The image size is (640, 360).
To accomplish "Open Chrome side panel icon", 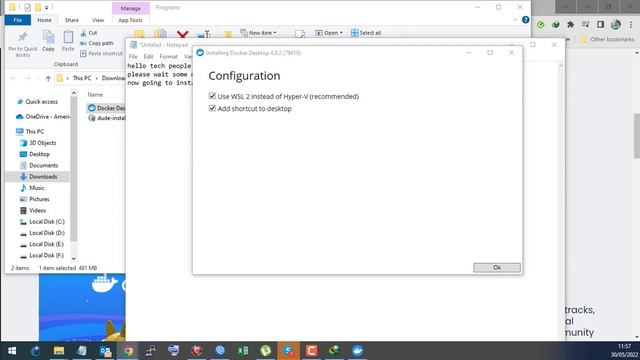I will pos(600,24).
